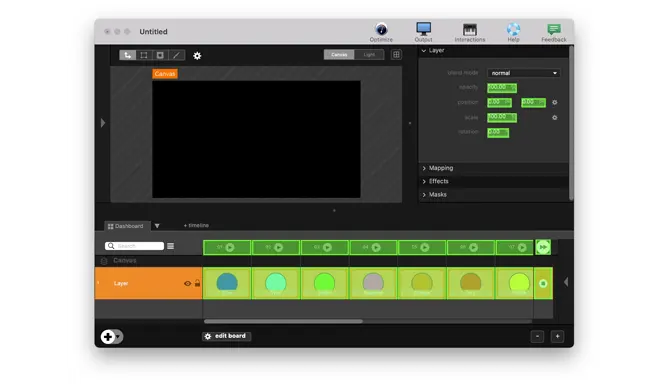Click the scale value field

(502, 117)
